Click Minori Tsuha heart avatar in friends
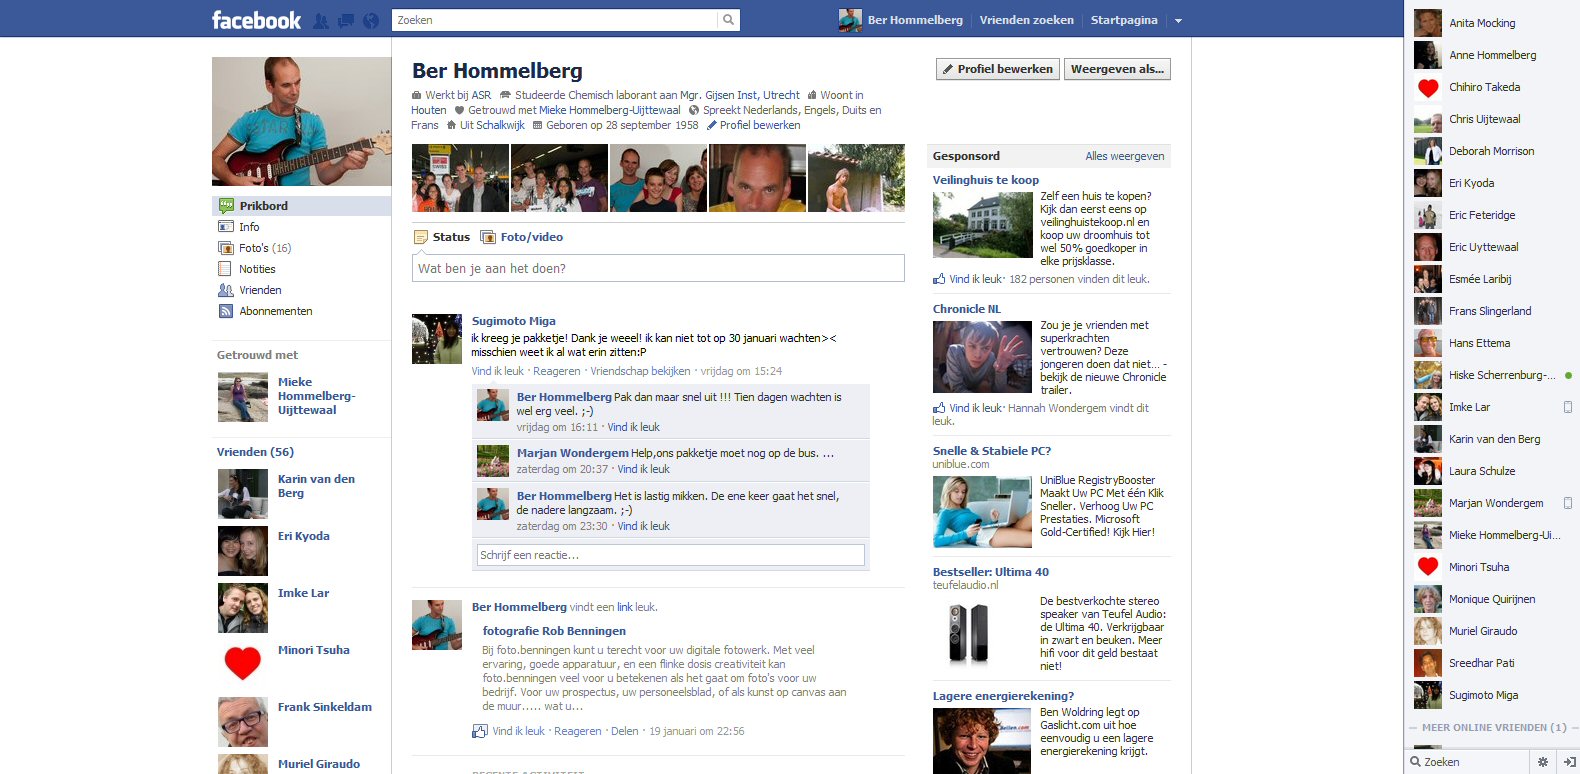1580x774 pixels. tap(243, 665)
